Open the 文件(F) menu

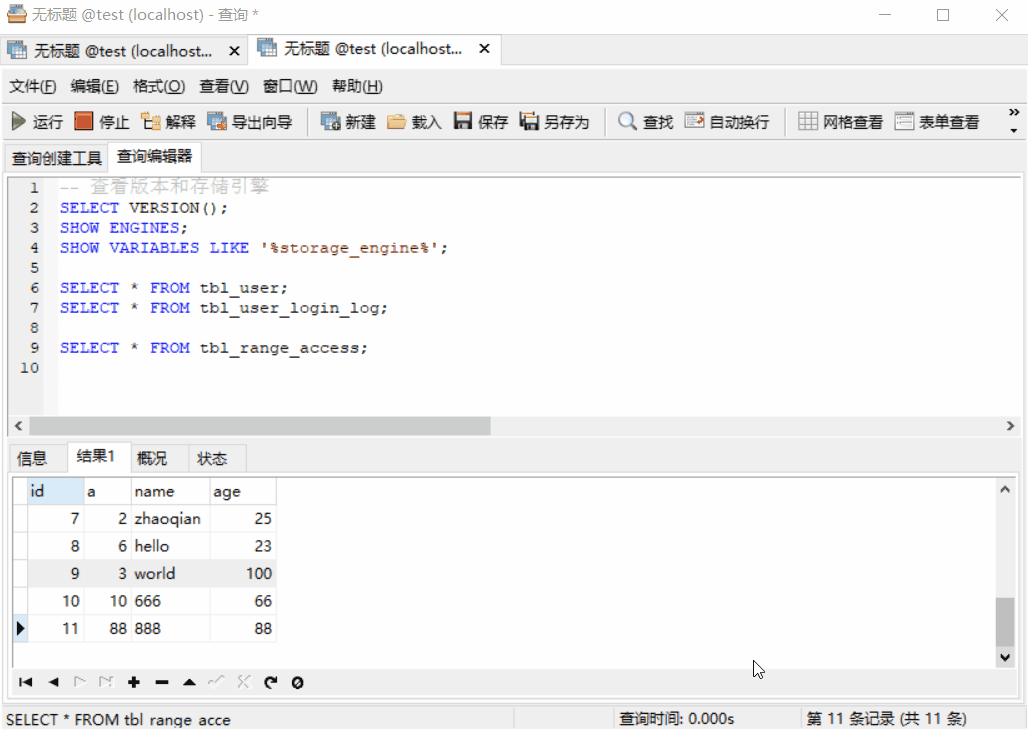pyautogui.click(x=32, y=87)
